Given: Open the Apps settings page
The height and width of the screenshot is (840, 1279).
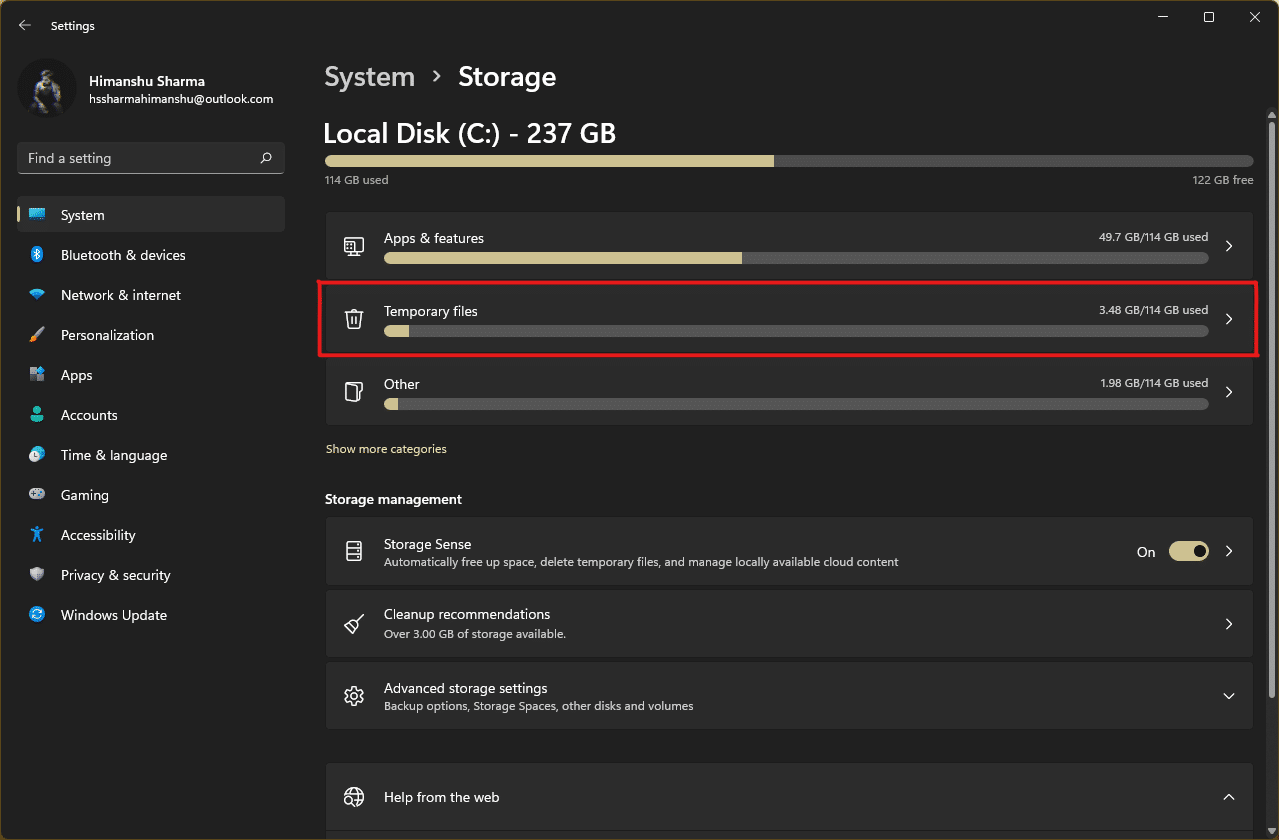Looking at the screenshot, I should click(x=151, y=375).
